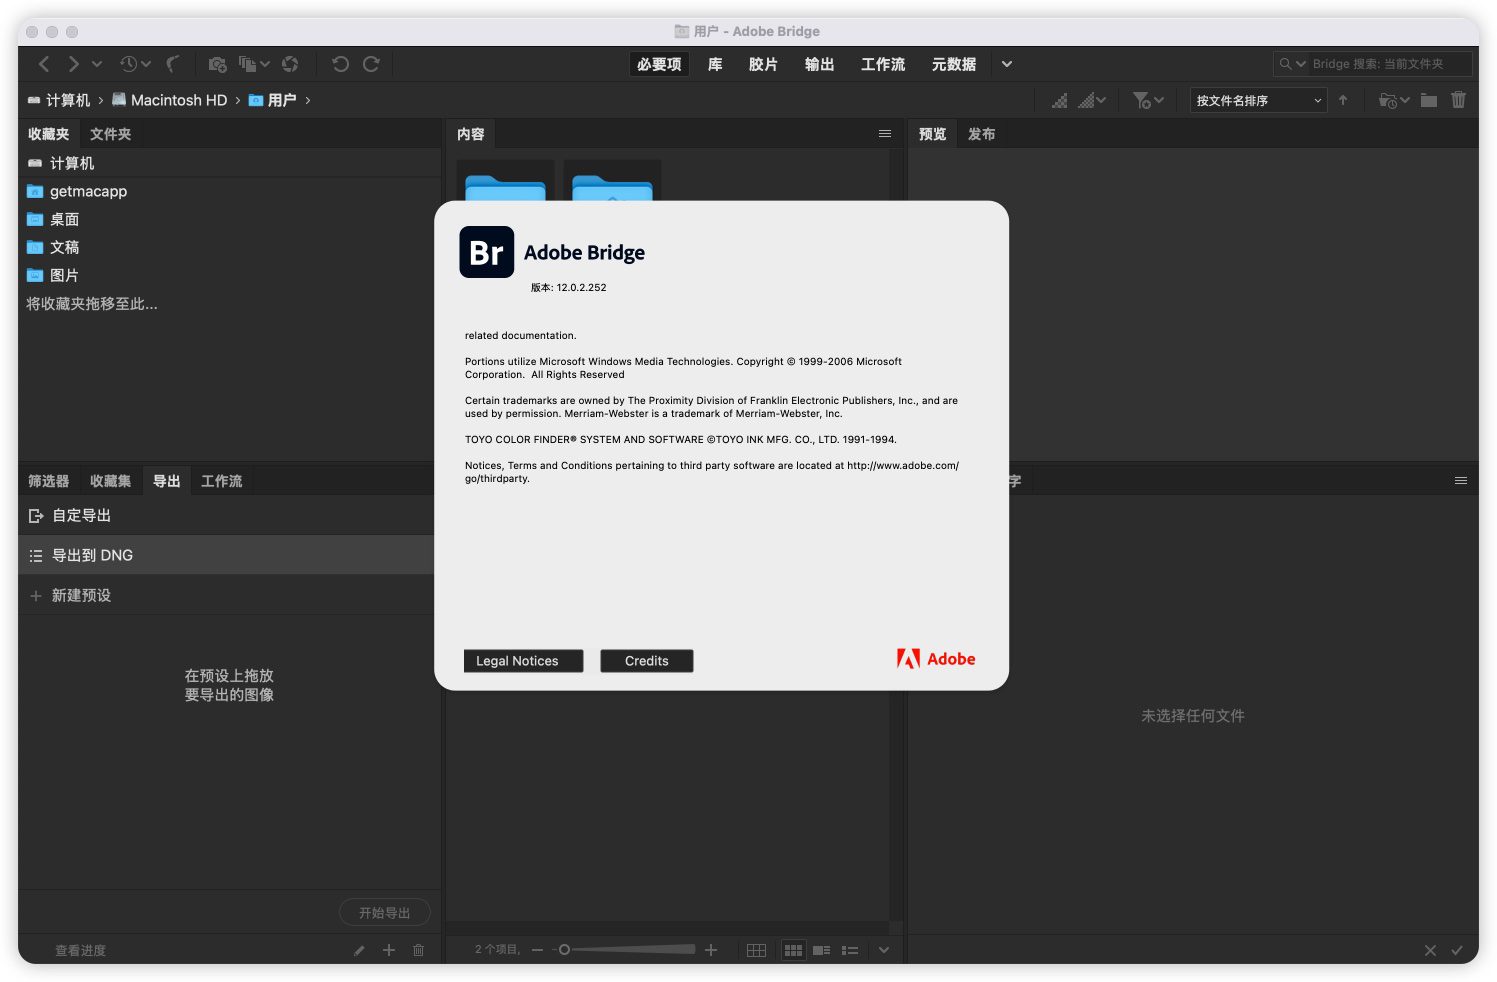Select 桌面 in favorites
Screen dimensions: 1497x982
pyautogui.click(x=229, y=219)
